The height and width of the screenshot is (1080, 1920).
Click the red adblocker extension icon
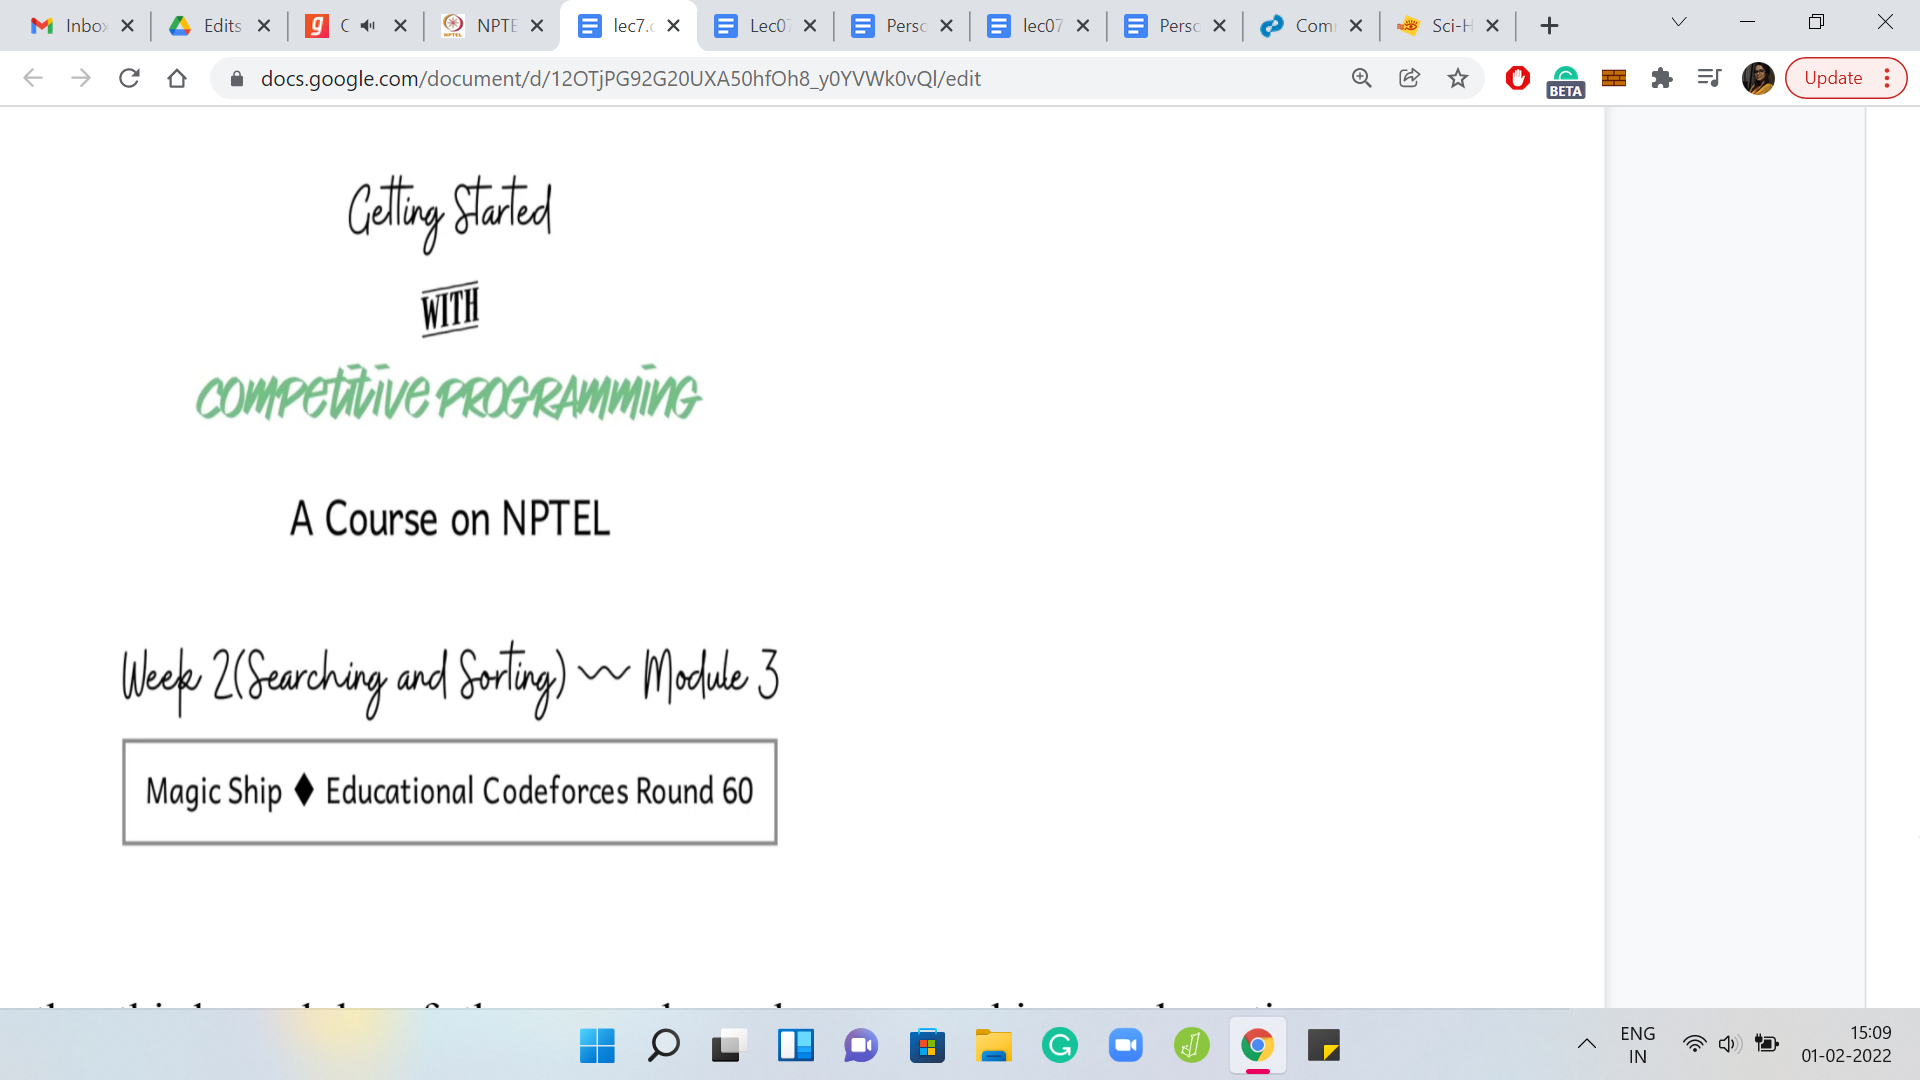(x=1517, y=78)
